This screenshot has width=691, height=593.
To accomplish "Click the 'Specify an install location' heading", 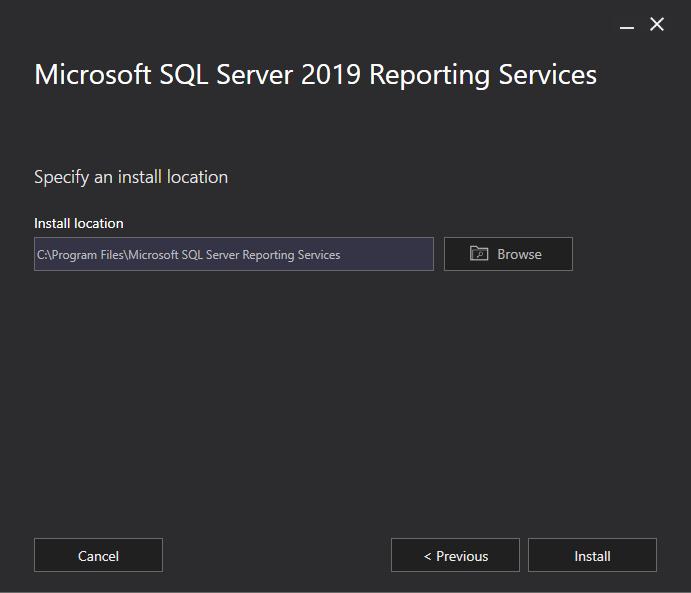I will point(131,177).
